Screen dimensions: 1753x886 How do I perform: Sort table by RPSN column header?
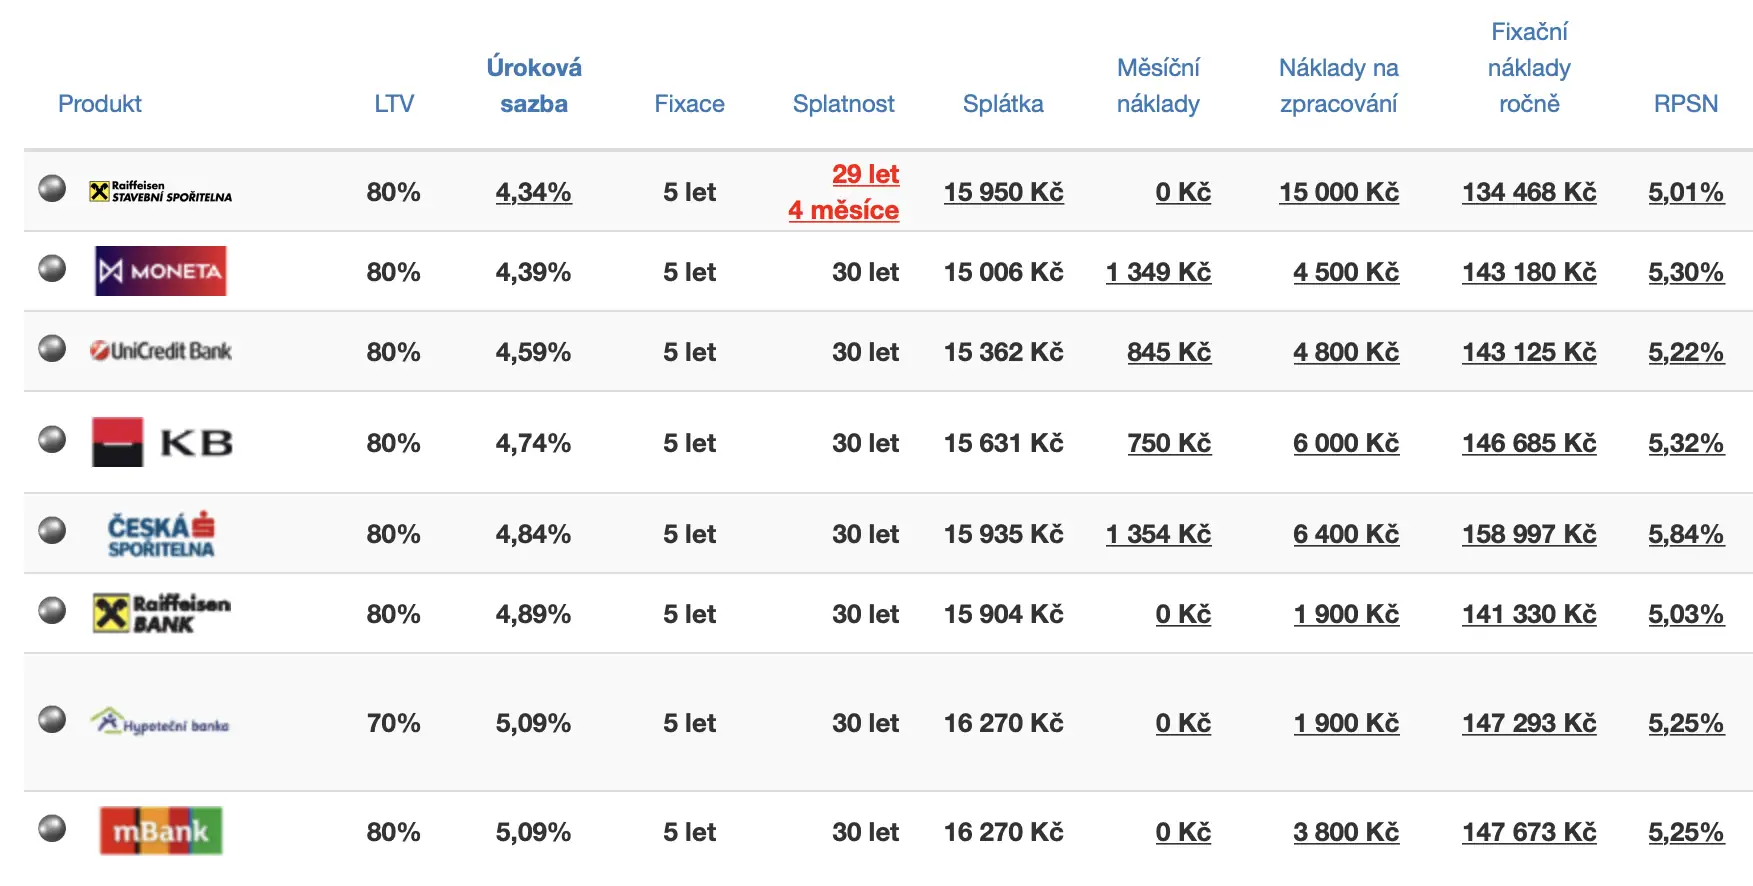pyautogui.click(x=1686, y=103)
